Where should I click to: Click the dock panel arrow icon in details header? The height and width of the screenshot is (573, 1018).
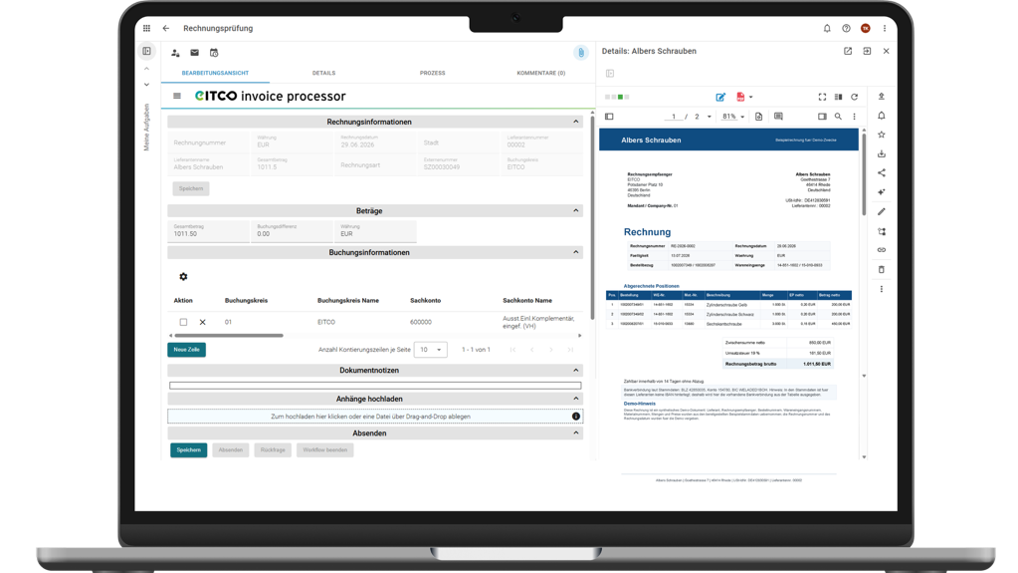(867, 51)
